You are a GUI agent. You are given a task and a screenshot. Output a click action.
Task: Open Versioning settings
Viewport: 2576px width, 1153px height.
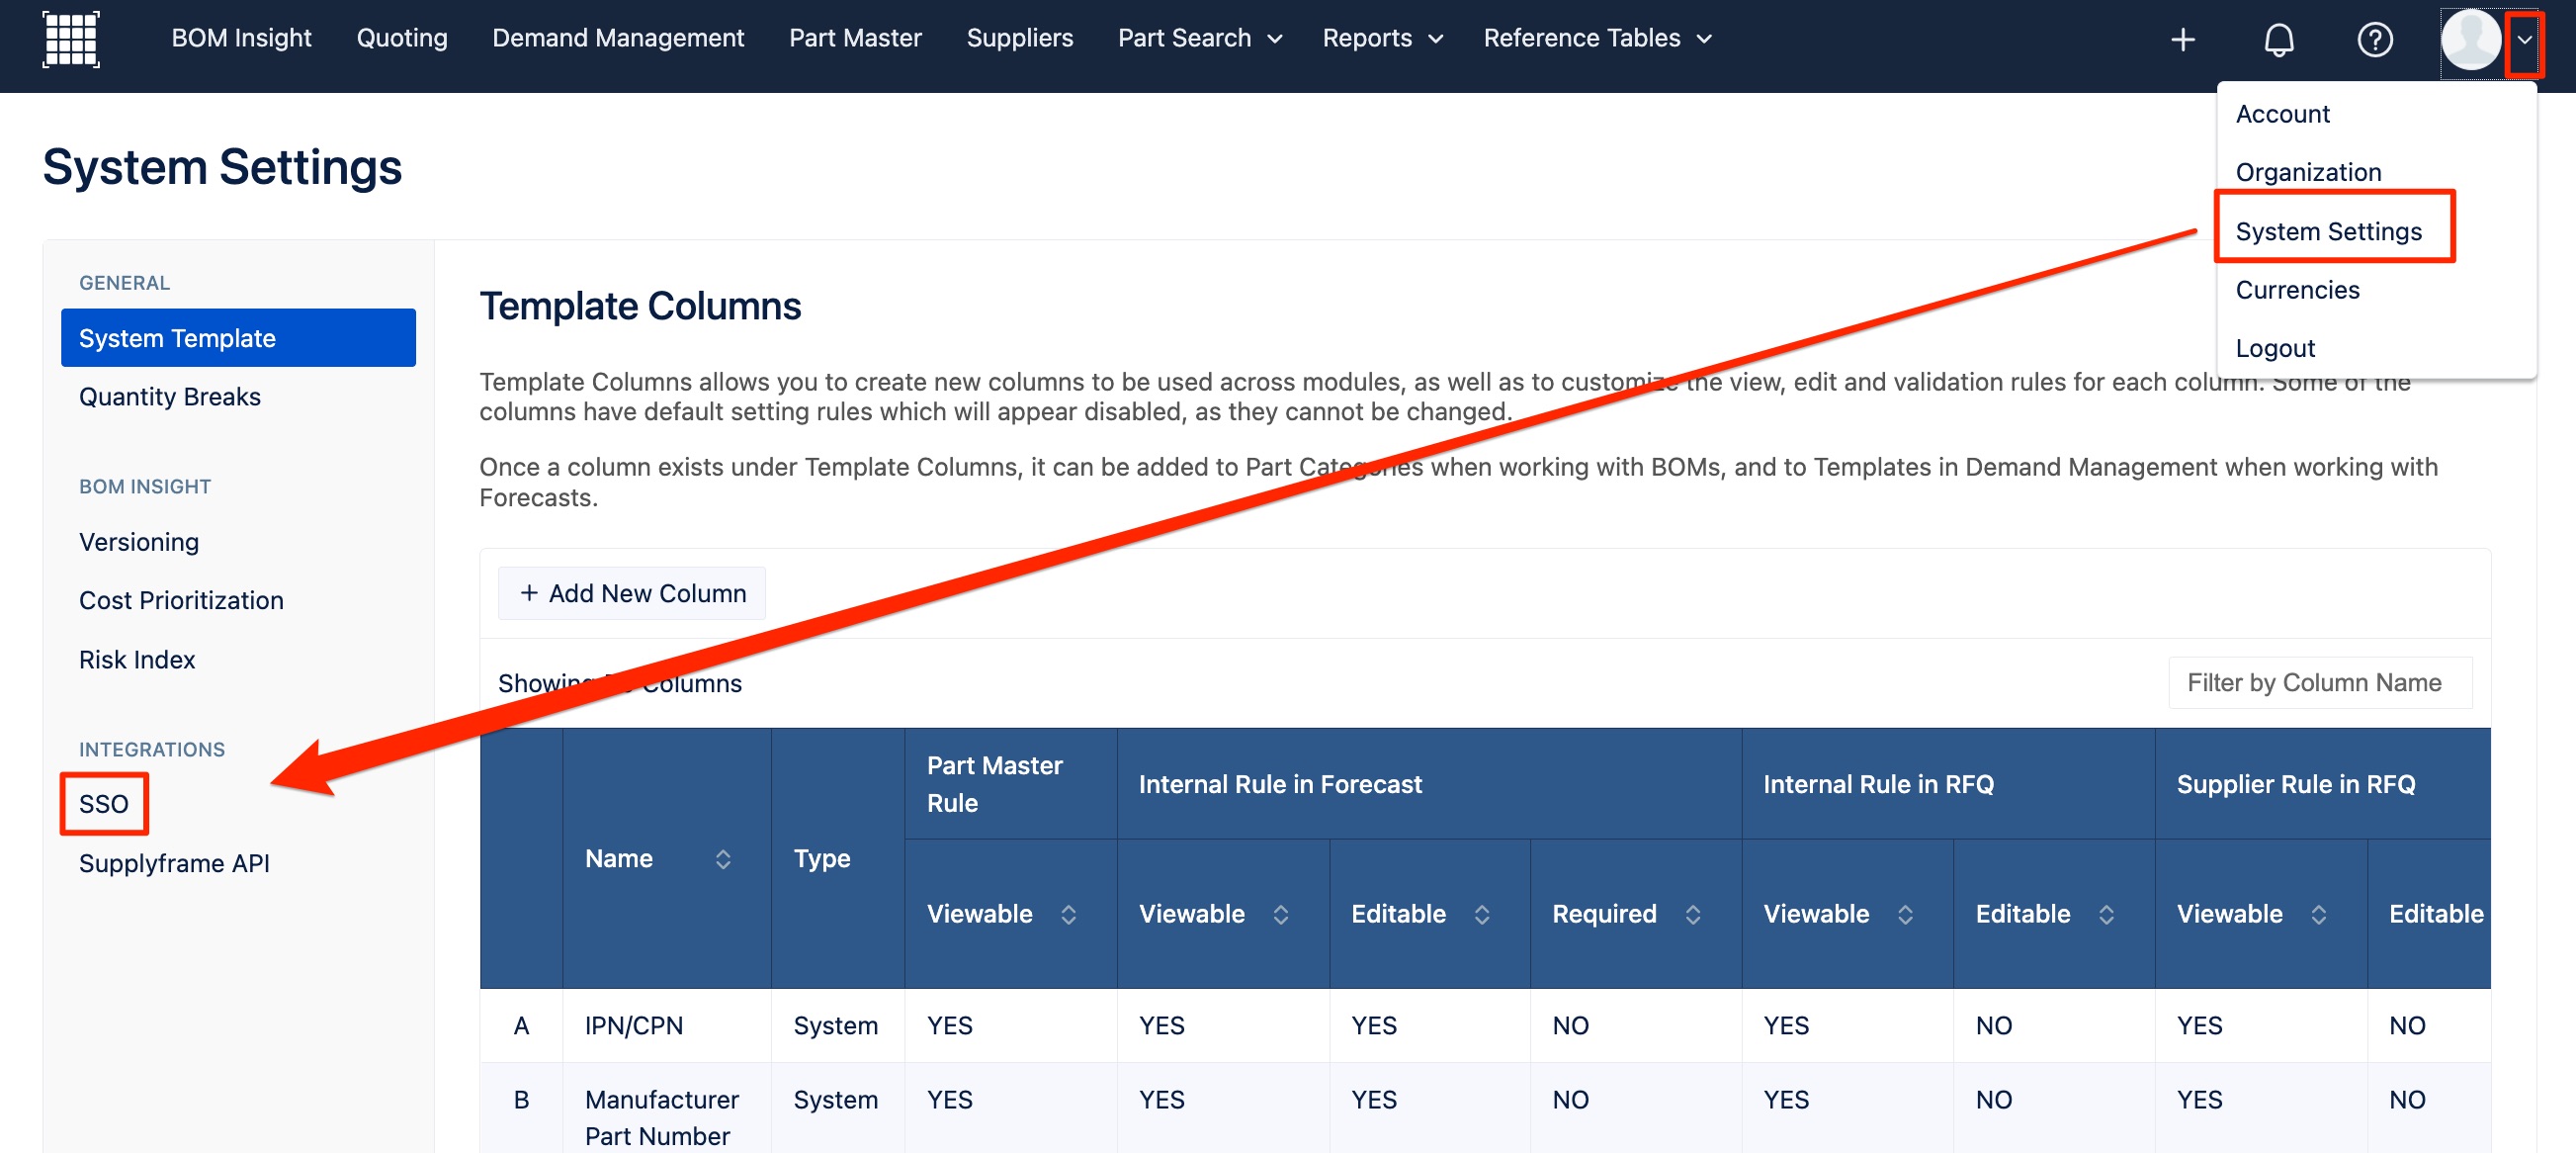(139, 542)
